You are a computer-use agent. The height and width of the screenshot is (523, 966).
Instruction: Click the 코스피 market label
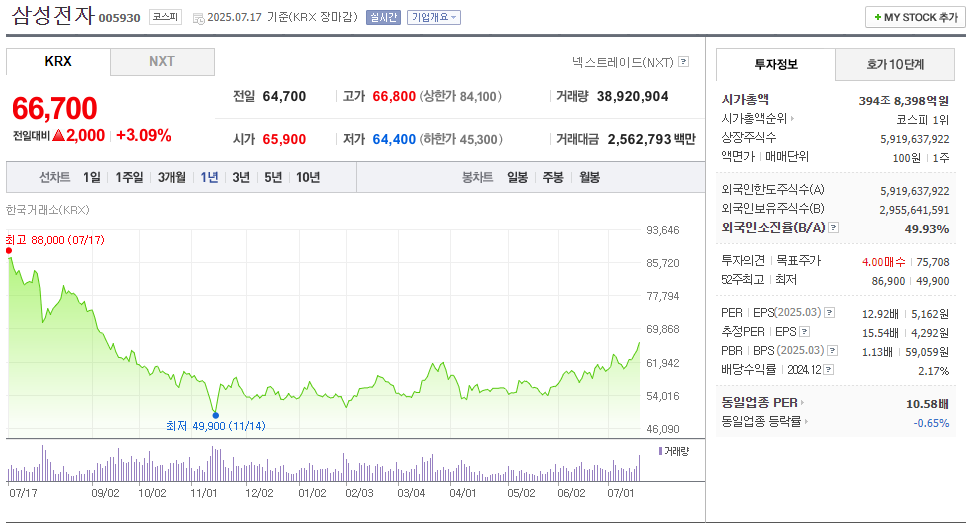pos(165,17)
